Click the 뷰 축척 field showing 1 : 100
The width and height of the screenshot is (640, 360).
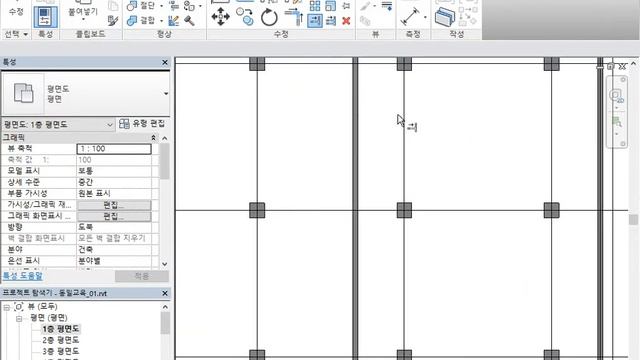114,149
